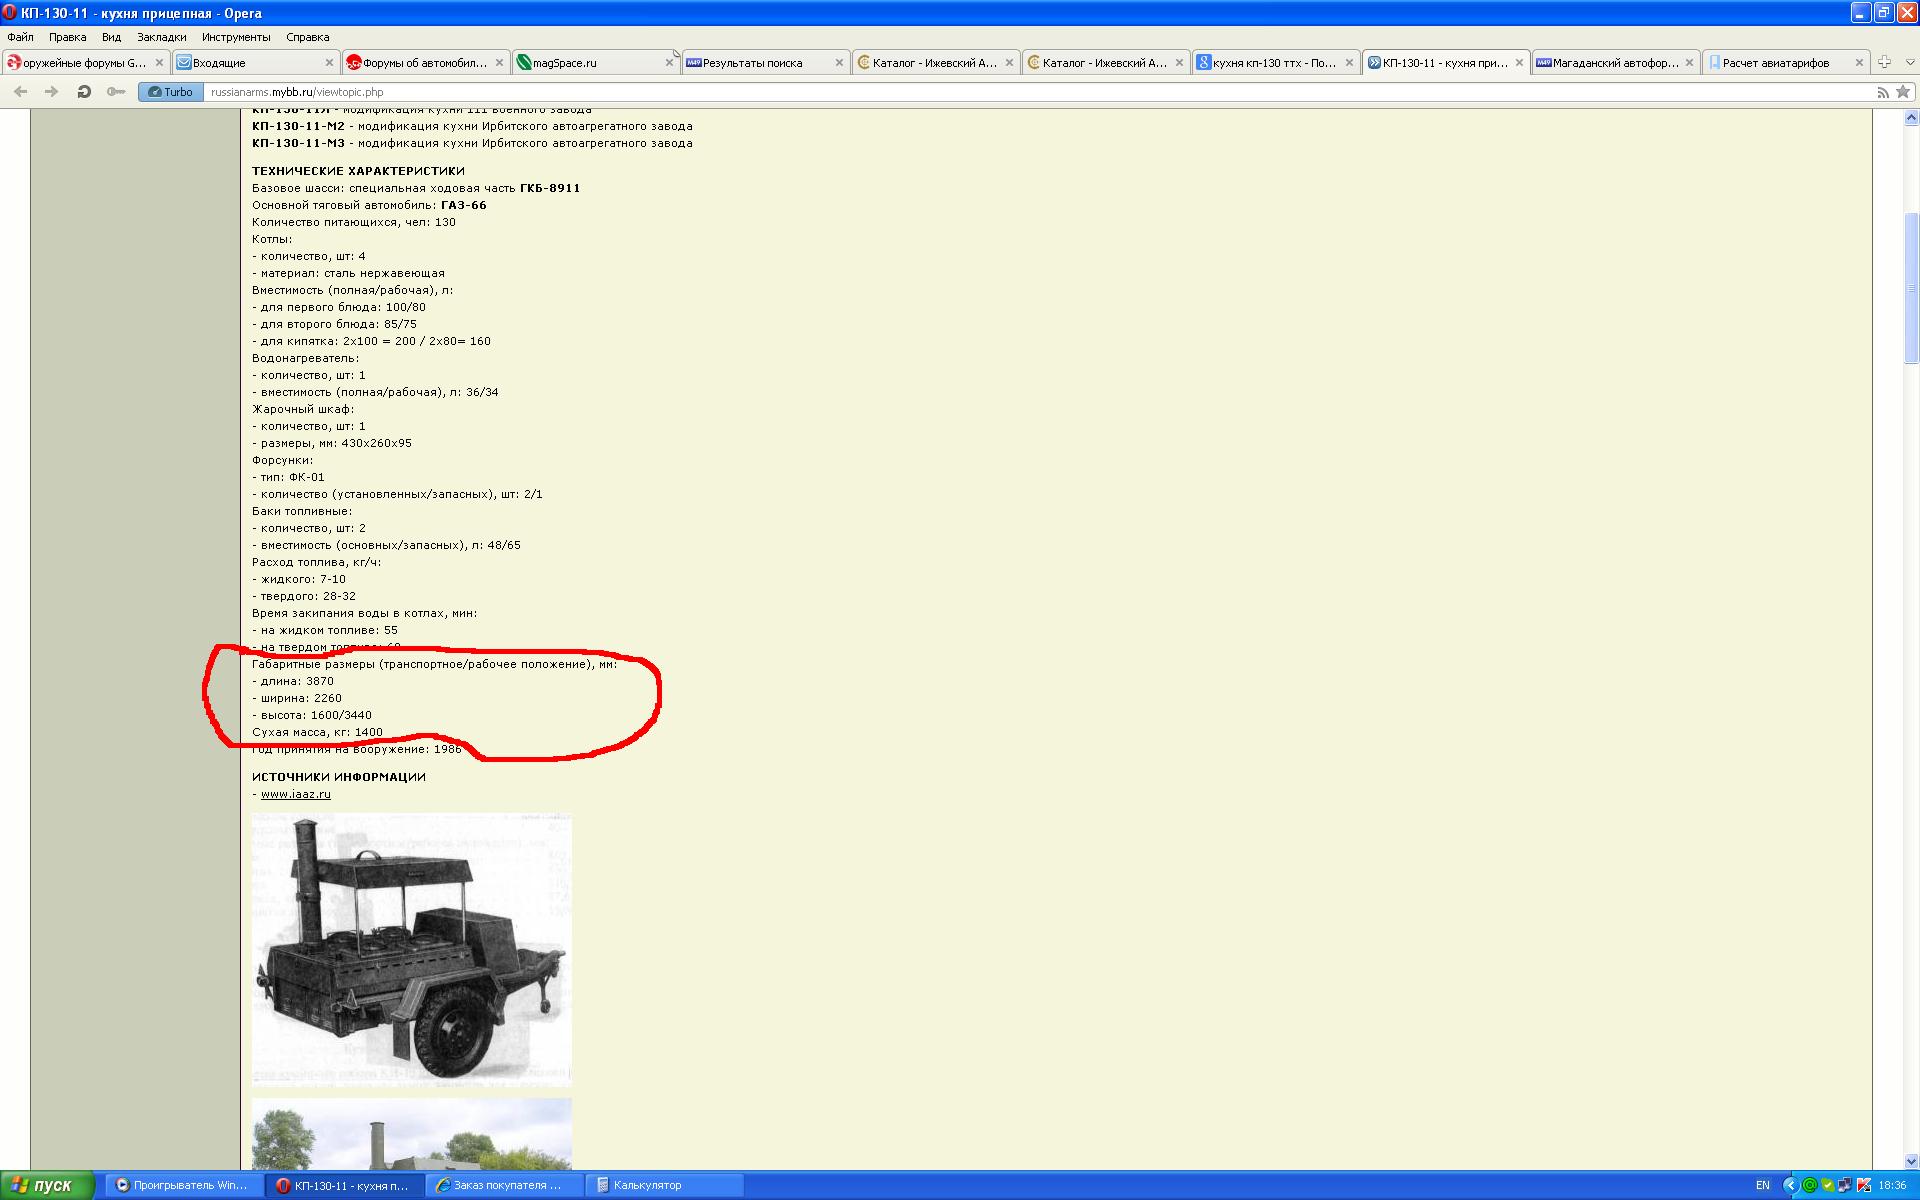Viewport: 1920px width, 1200px height.
Task: Open the пуск Start button
Action: [46, 1185]
